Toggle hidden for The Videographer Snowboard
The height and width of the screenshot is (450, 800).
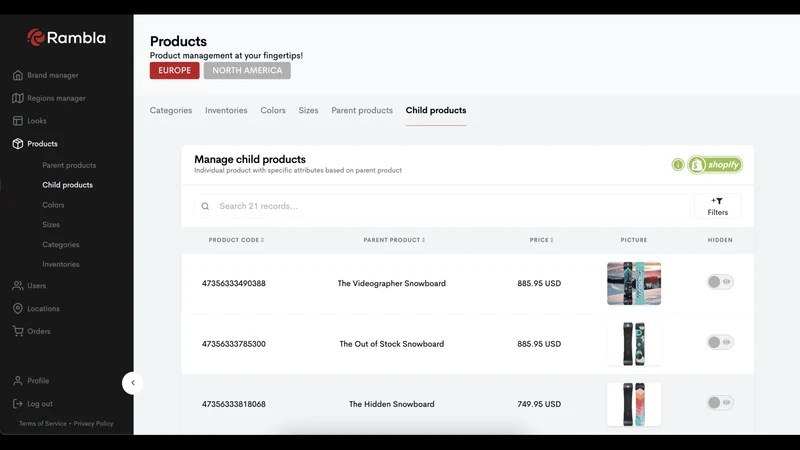pos(720,282)
